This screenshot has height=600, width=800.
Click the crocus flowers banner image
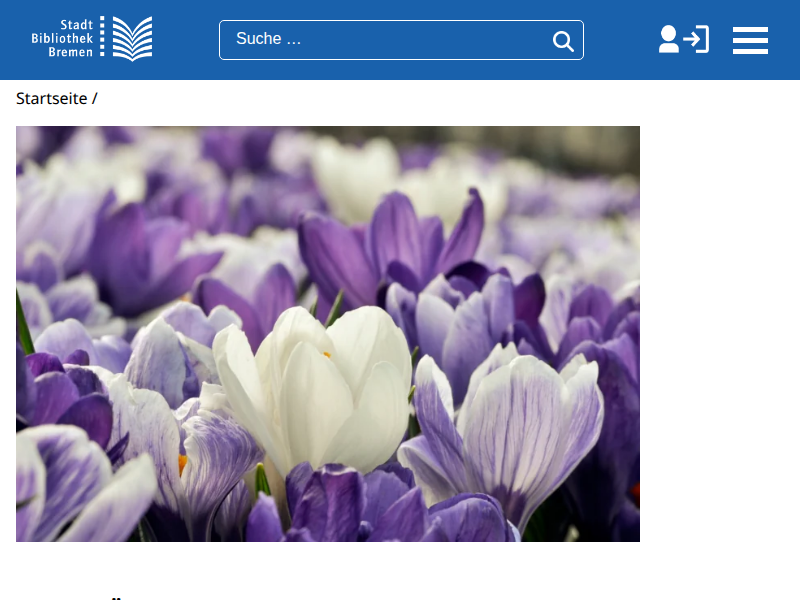pos(328,333)
